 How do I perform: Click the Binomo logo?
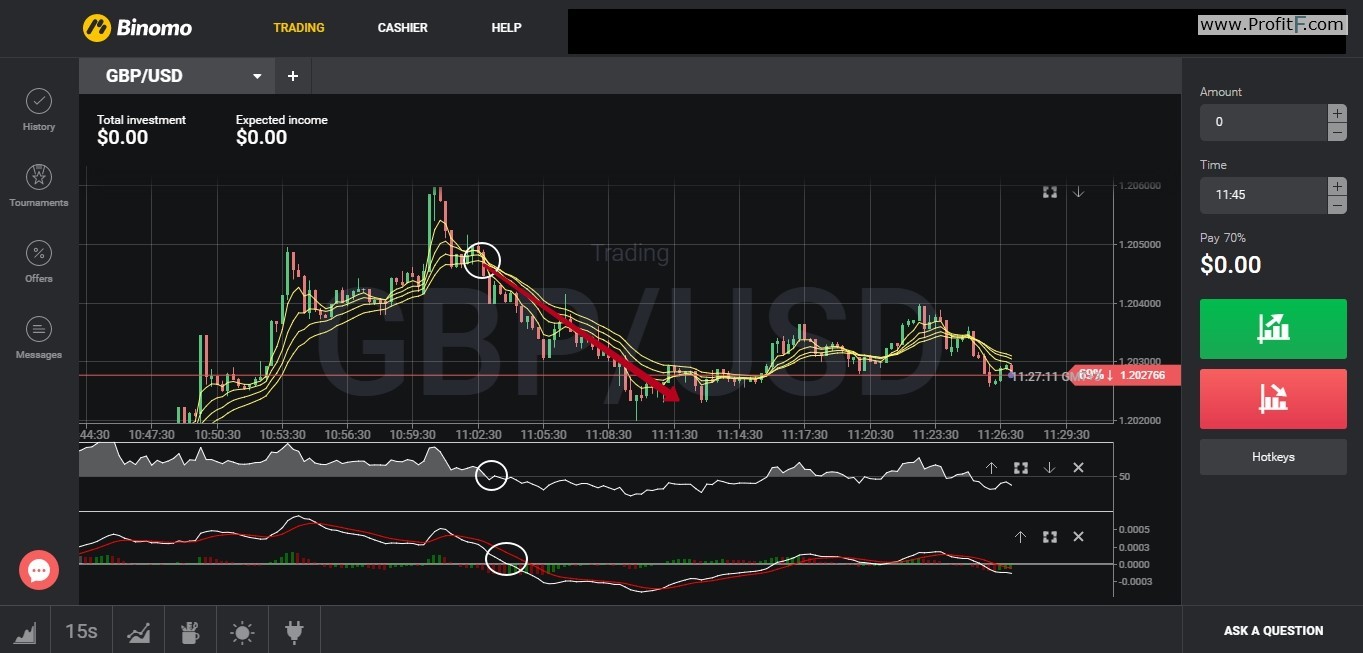point(137,27)
